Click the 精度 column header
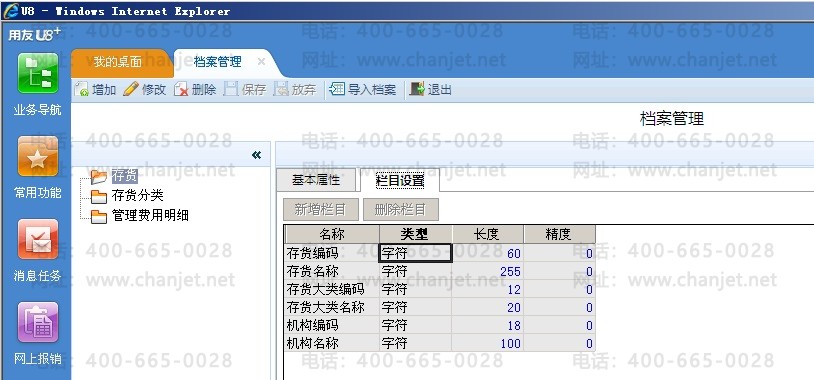The height and width of the screenshot is (380, 814). [559, 234]
